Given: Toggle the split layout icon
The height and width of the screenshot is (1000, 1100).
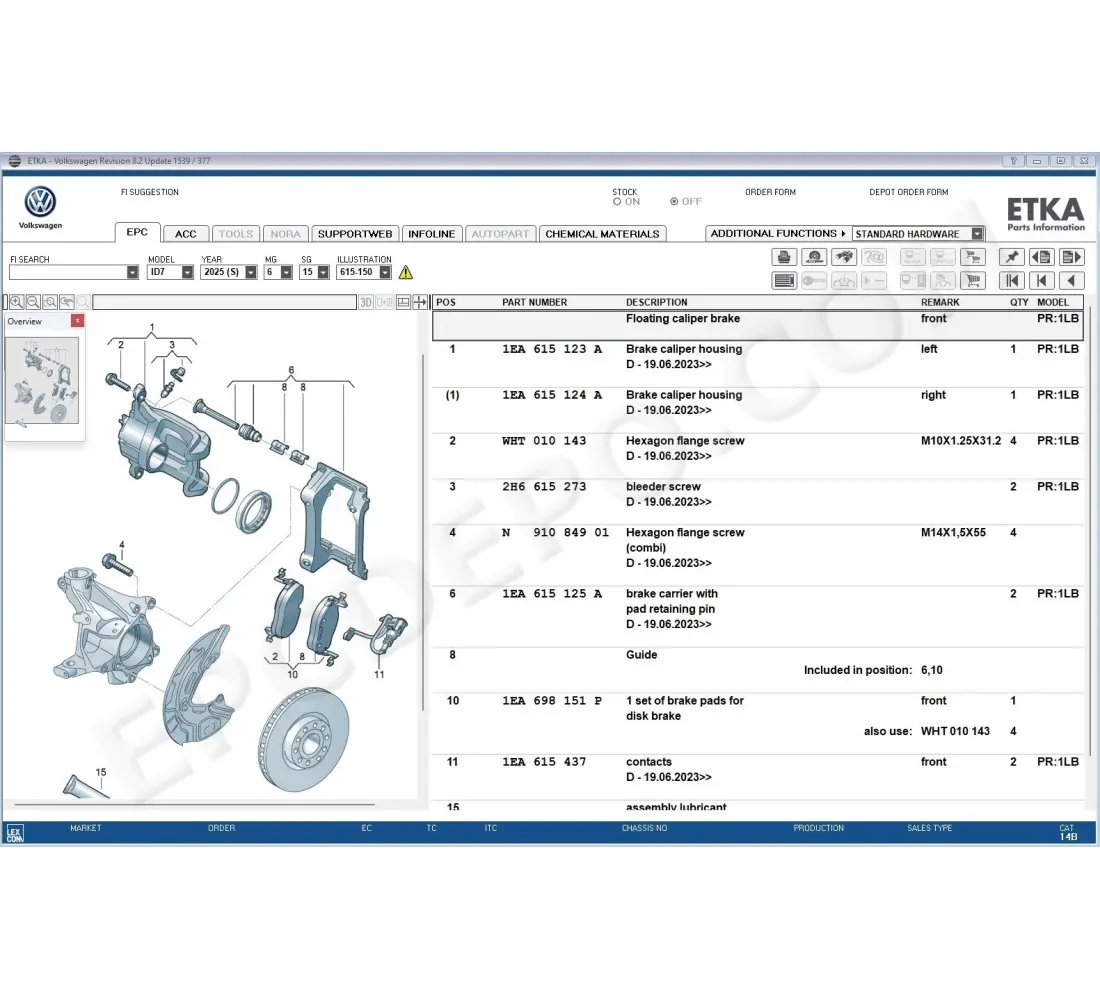Looking at the screenshot, I should 403,302.
